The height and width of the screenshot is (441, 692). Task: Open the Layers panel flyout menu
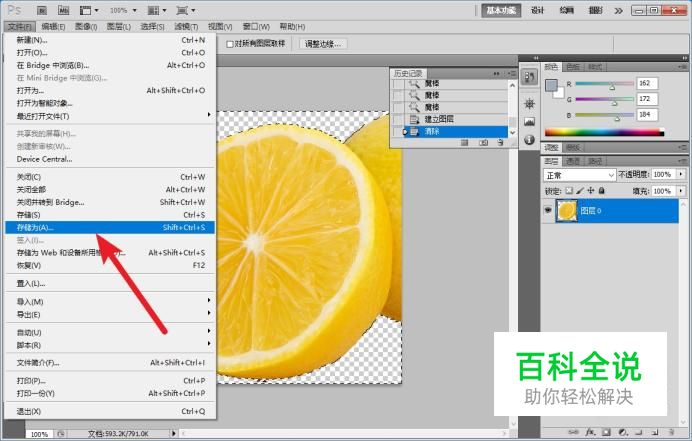tap(683, 162)
